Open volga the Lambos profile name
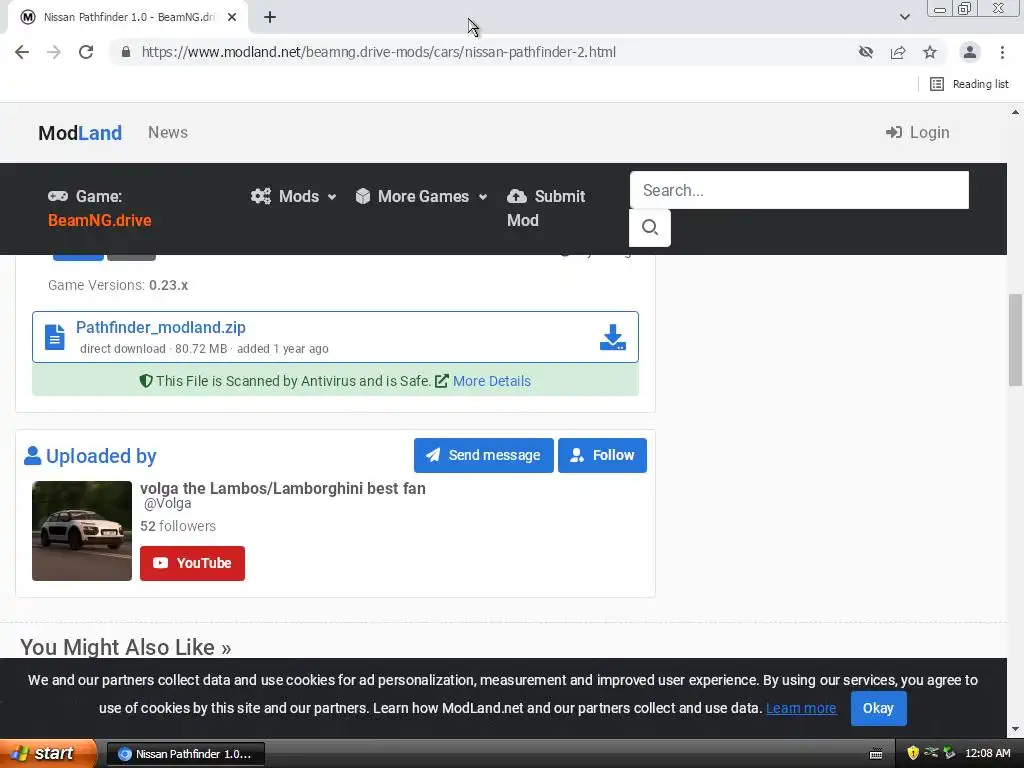 [x=282, y=488]
